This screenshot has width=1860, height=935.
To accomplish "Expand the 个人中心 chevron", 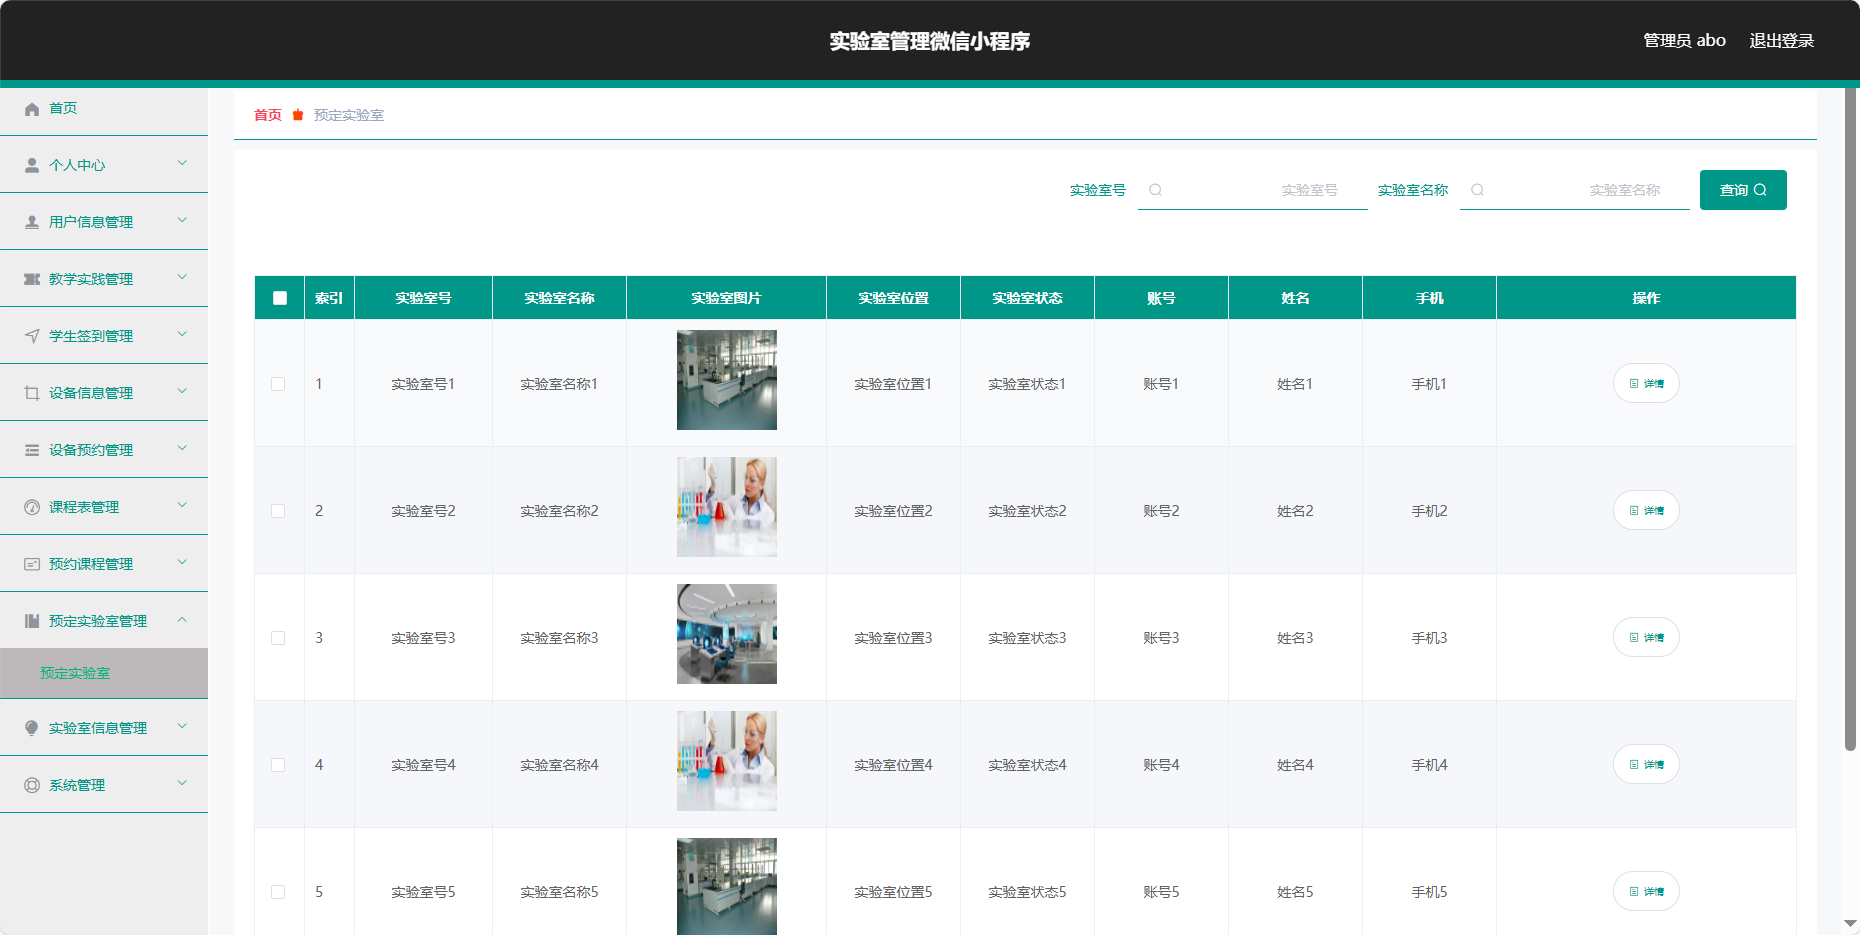I will 182,163.
